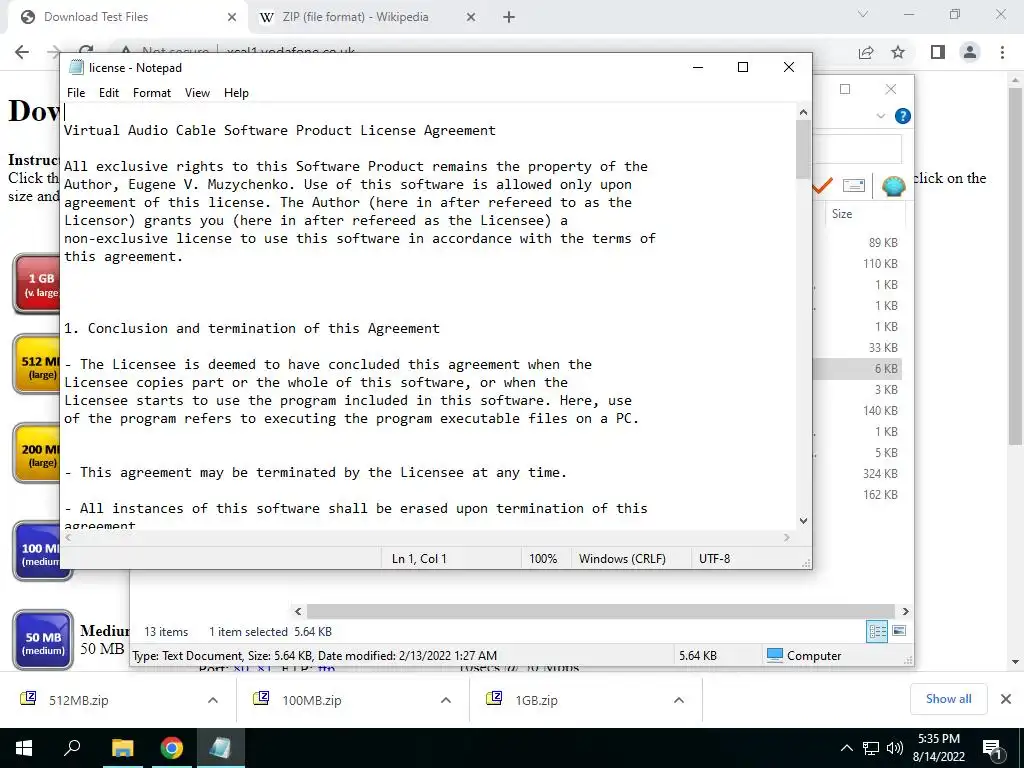Click the blue shell toolbar icon
Image resolution: width=1024 pixels, height=768 pixels.
pyautogui.click(x=893, y=185)
